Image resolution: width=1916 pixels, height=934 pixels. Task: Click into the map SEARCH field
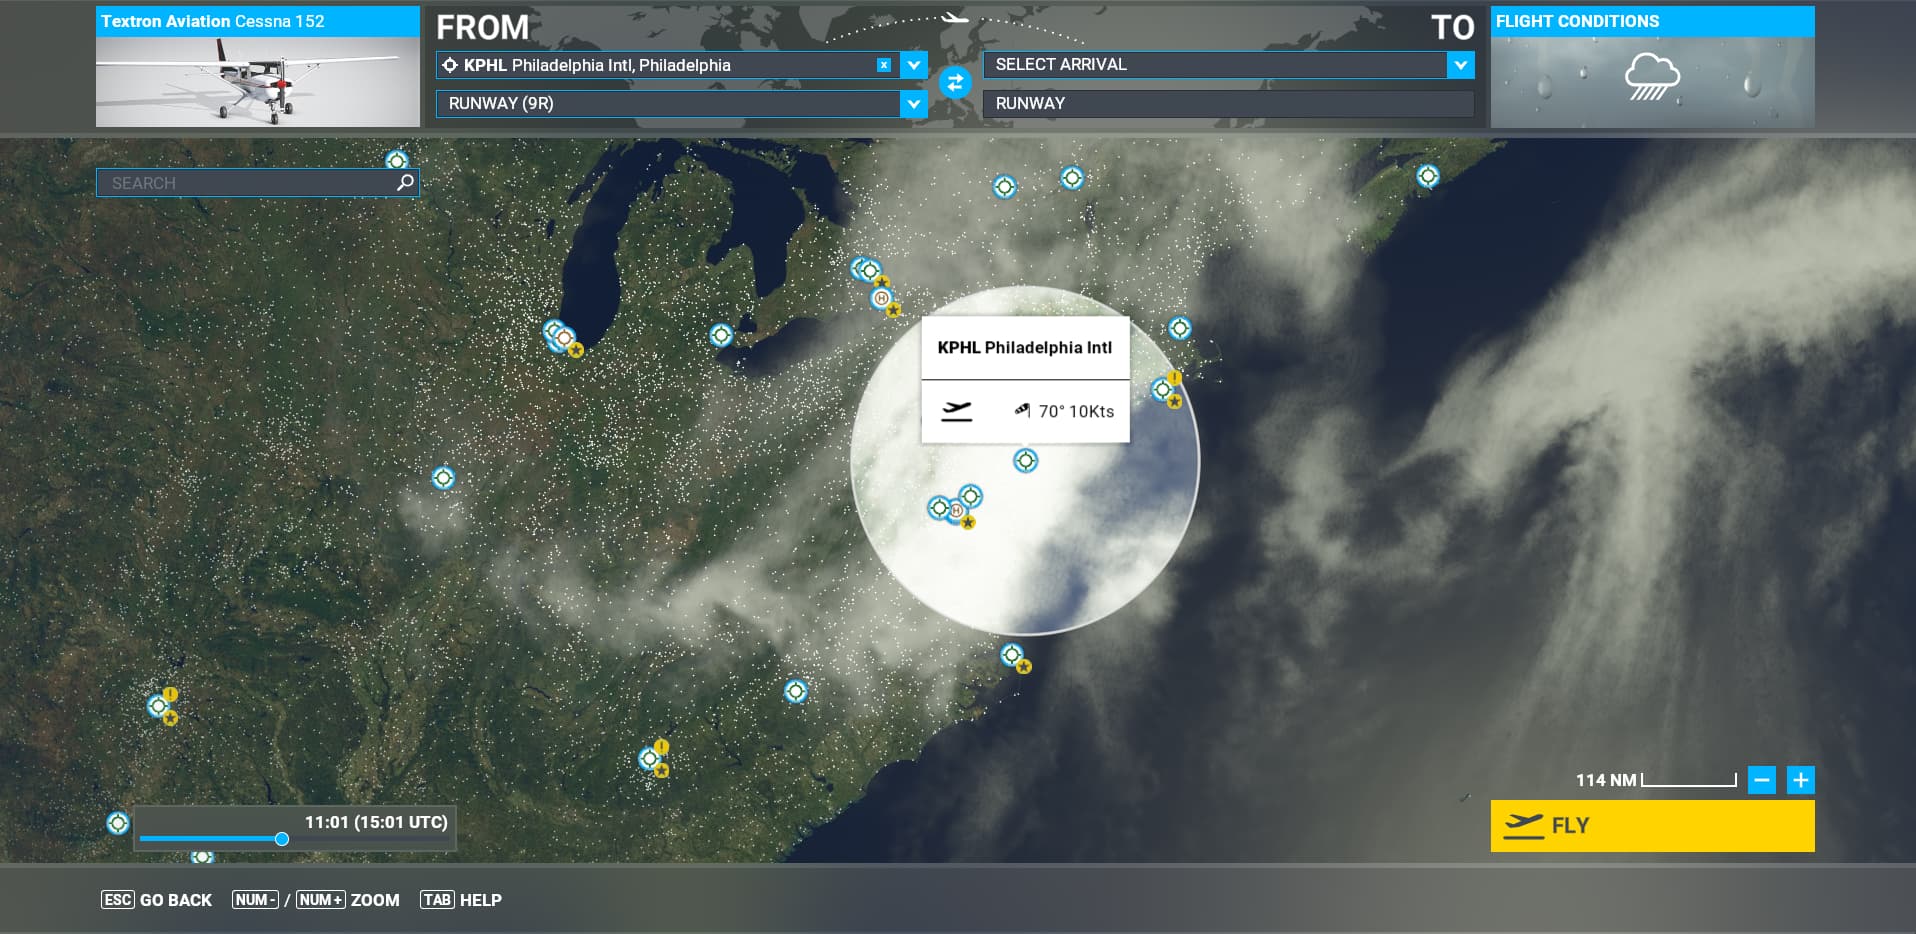pos(245,183)
